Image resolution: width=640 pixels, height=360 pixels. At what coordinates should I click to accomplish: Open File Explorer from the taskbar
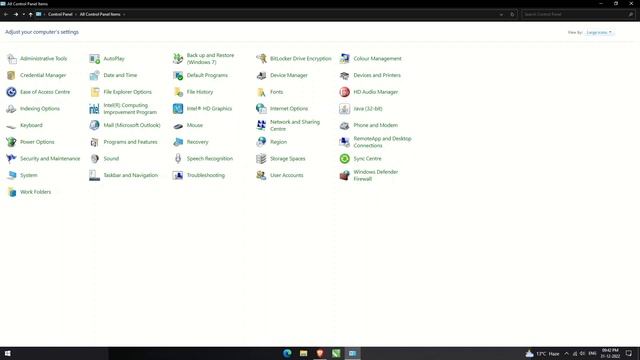pos(304,353)
